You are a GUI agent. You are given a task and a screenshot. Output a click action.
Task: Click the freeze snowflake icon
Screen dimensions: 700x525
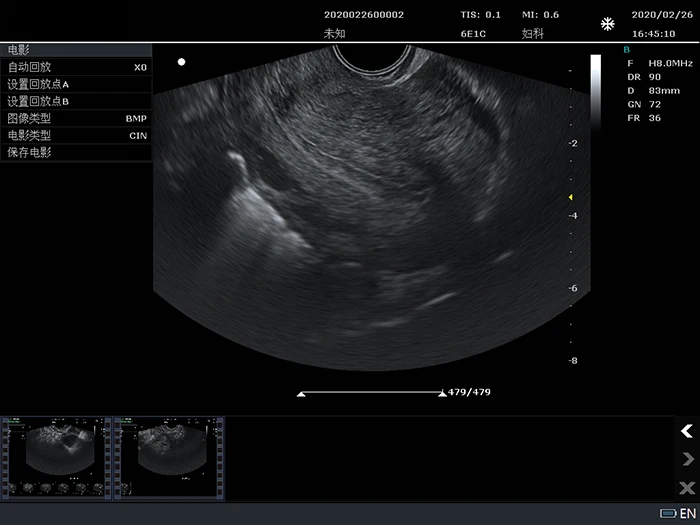[x=607, y=24]
